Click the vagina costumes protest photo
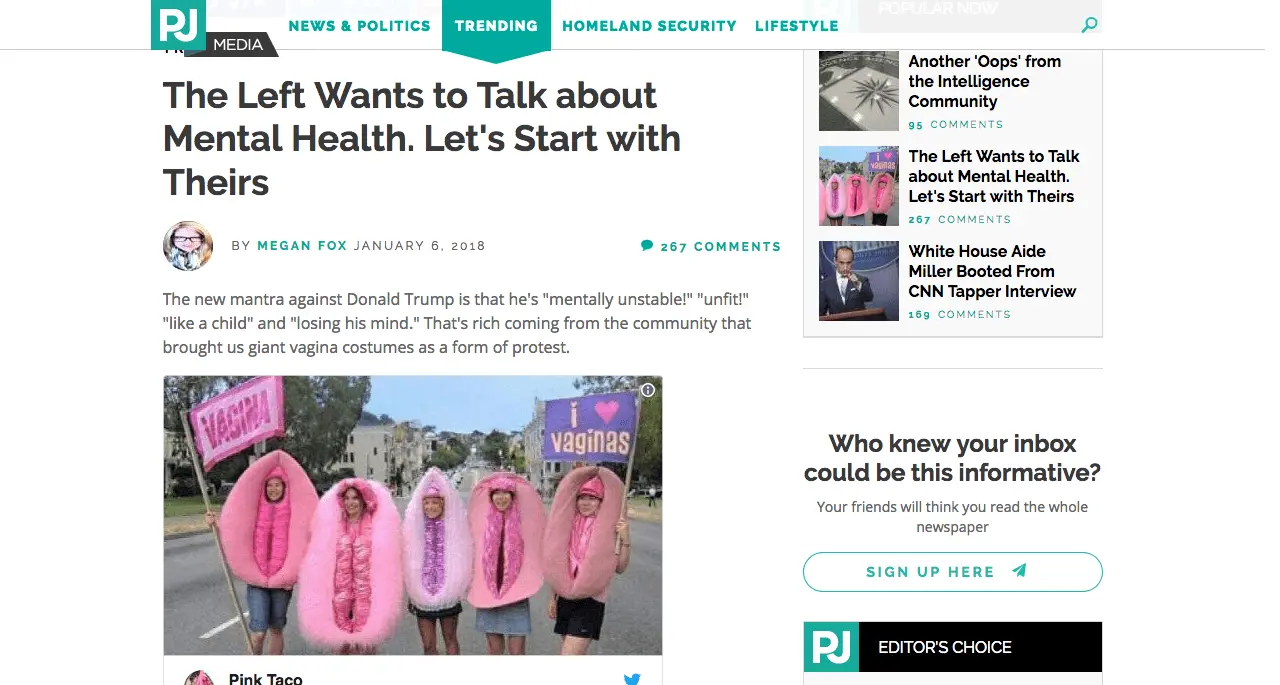This screenshot has height=685, width=1280. pos(413,515)
